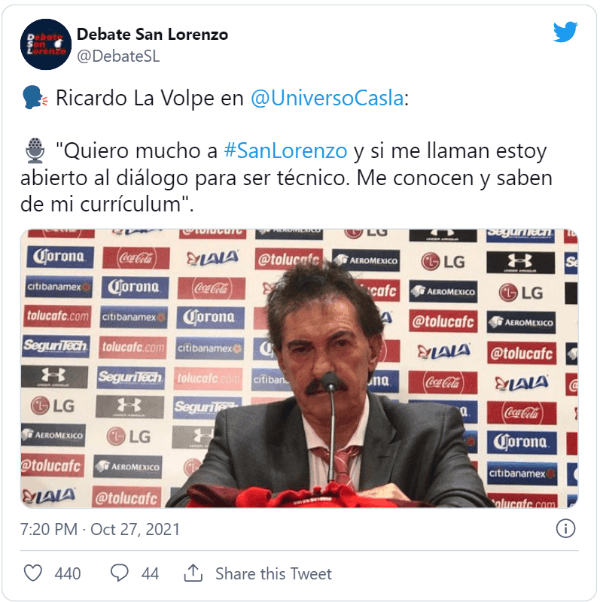
Task: Open Debate San Lorenzo profile avatar
Action: click(x=46, y=44)
